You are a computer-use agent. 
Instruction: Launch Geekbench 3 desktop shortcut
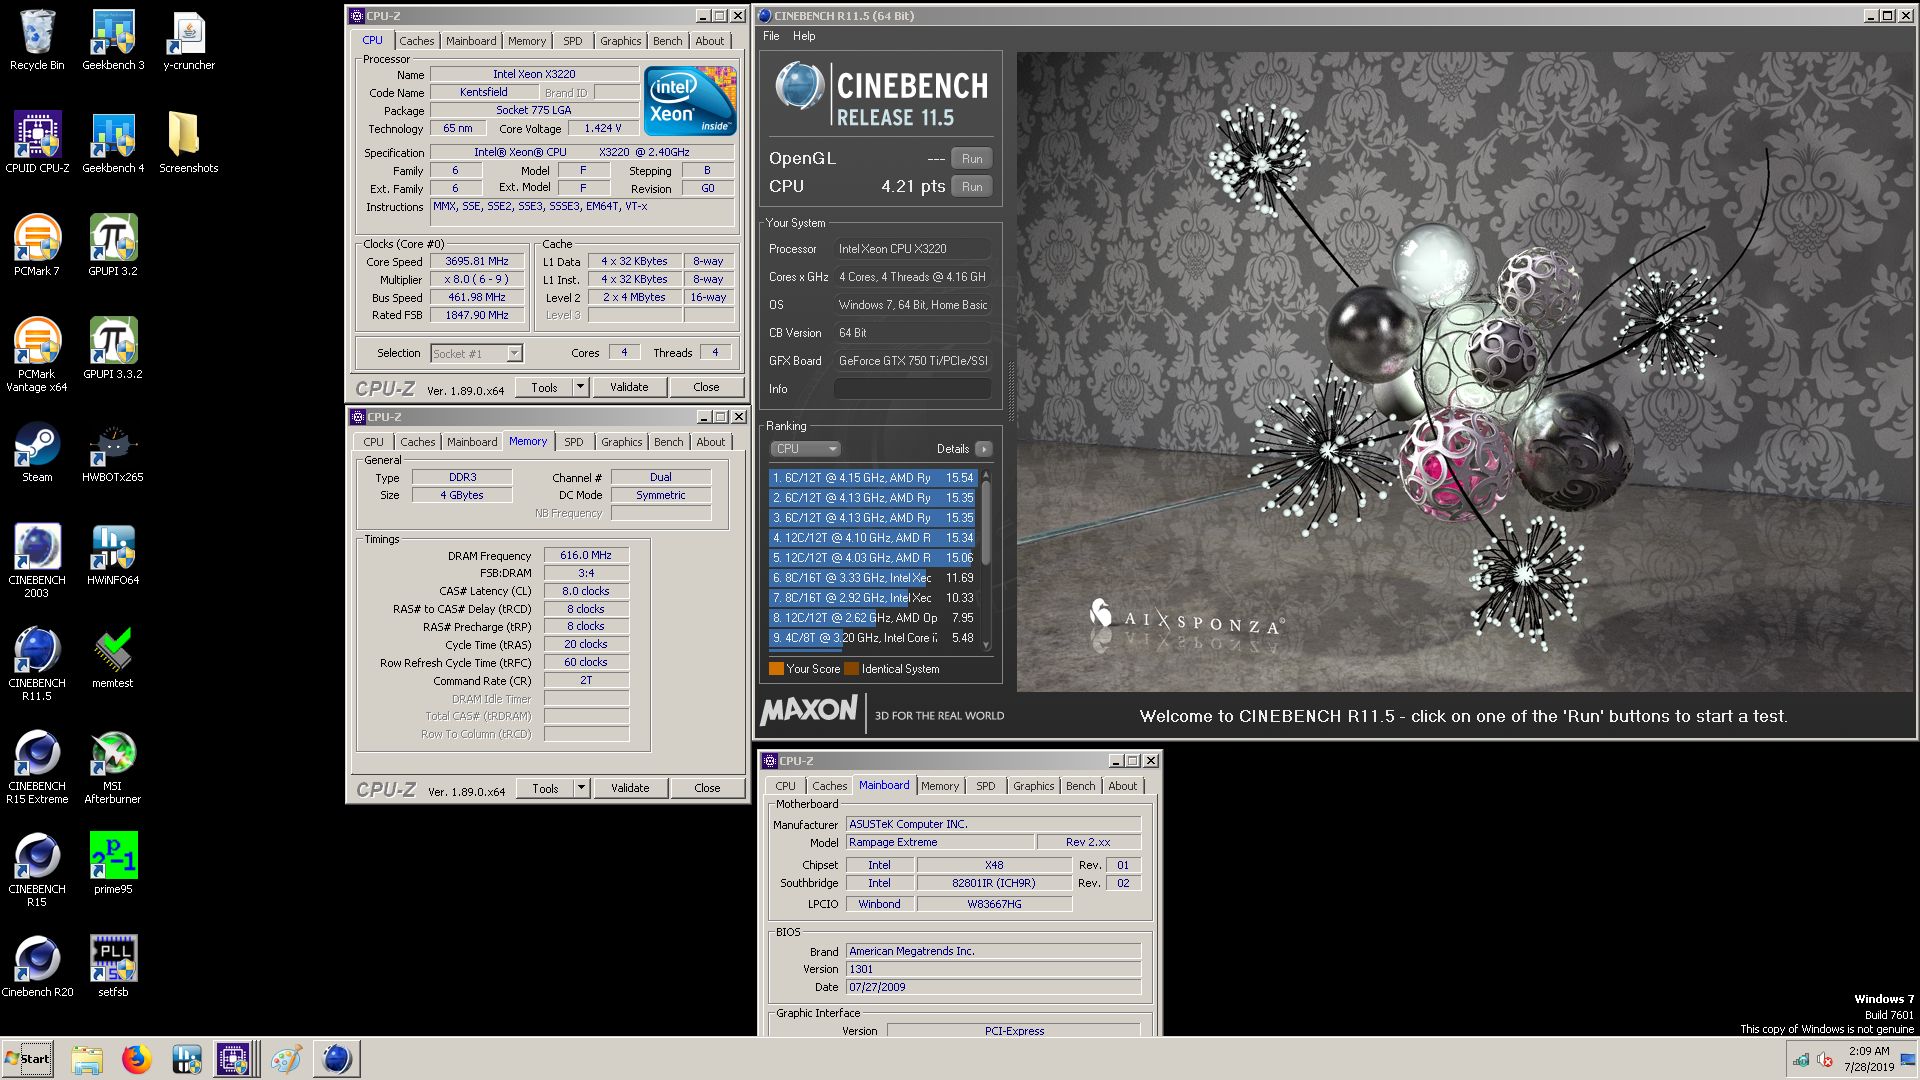pyautogui.click(x=113, y=41)
